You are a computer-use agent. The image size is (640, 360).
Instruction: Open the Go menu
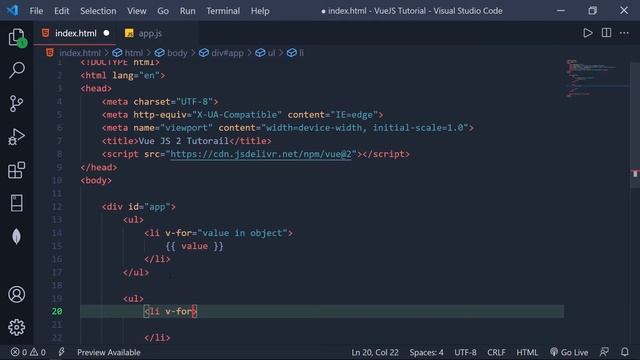coord(163,11)
